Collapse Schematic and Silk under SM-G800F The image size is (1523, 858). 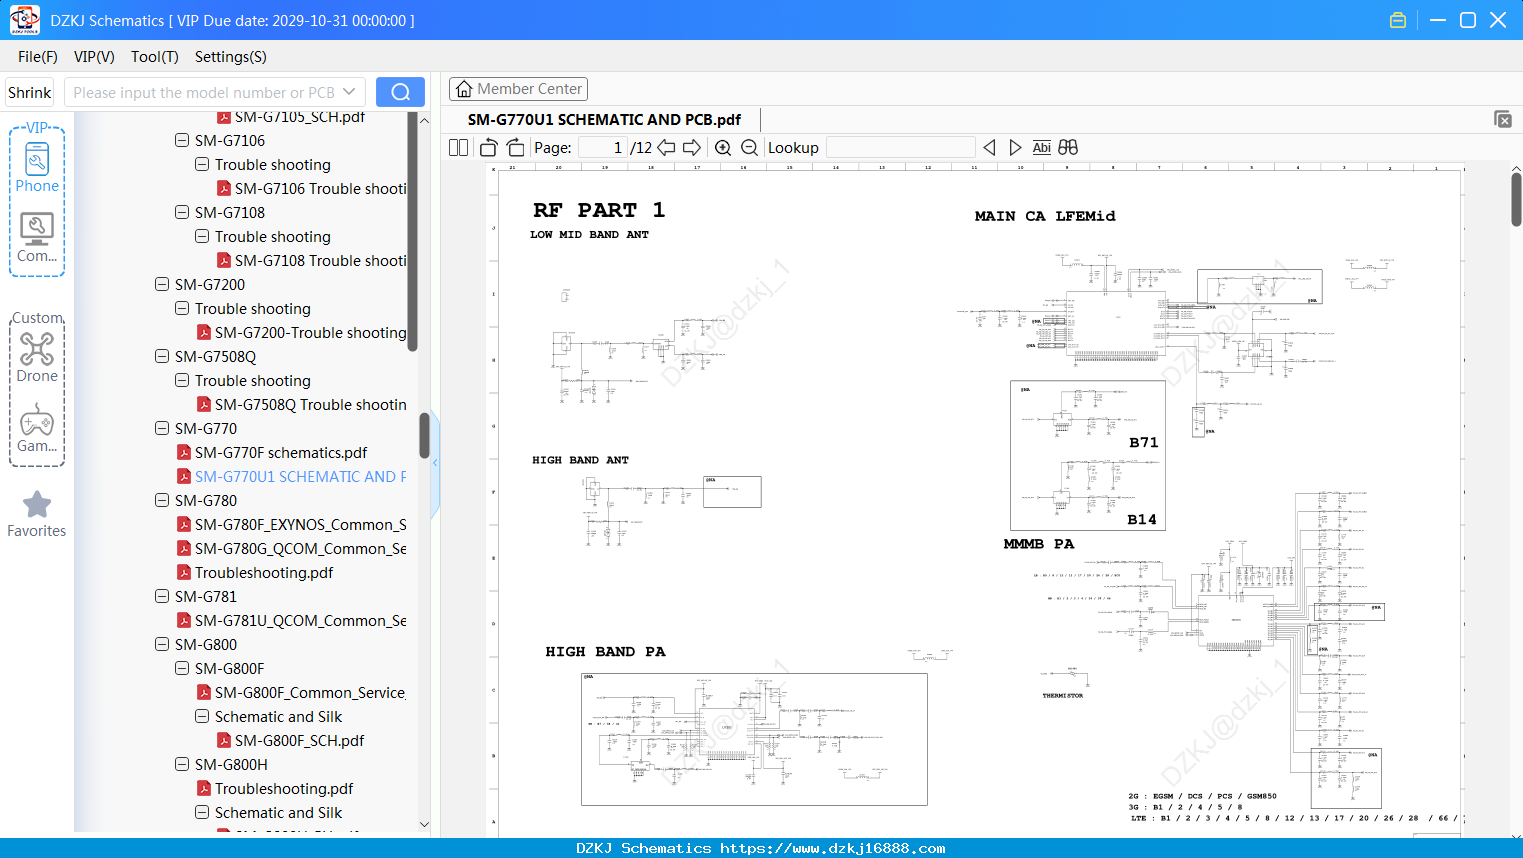[202, 717]
